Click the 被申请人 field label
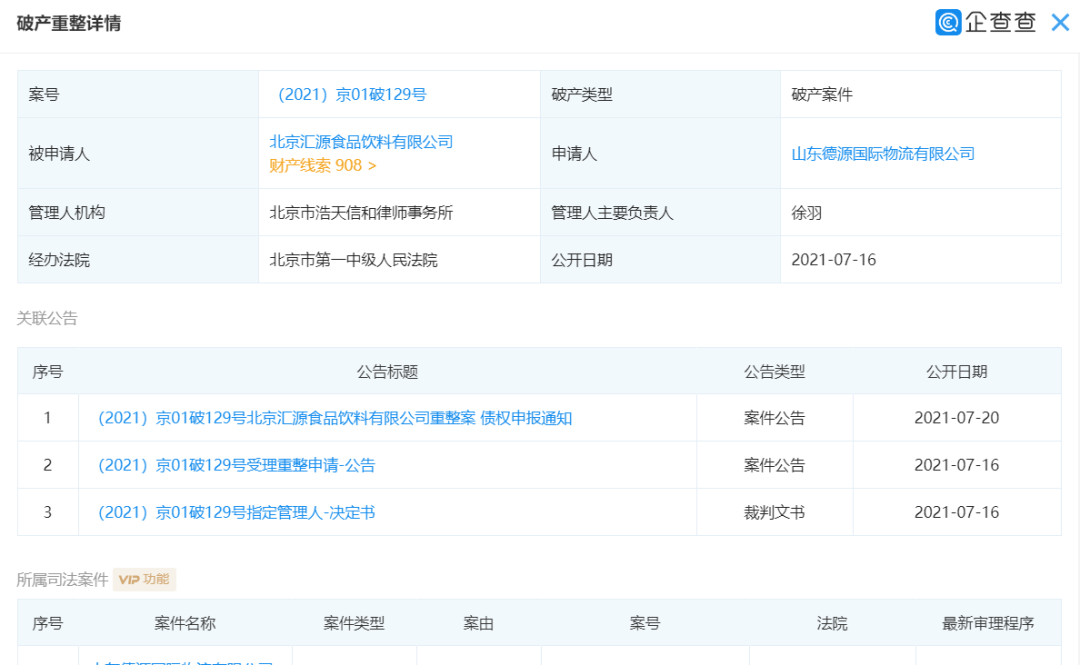1080x665 pixels. [x=59, y=154]
